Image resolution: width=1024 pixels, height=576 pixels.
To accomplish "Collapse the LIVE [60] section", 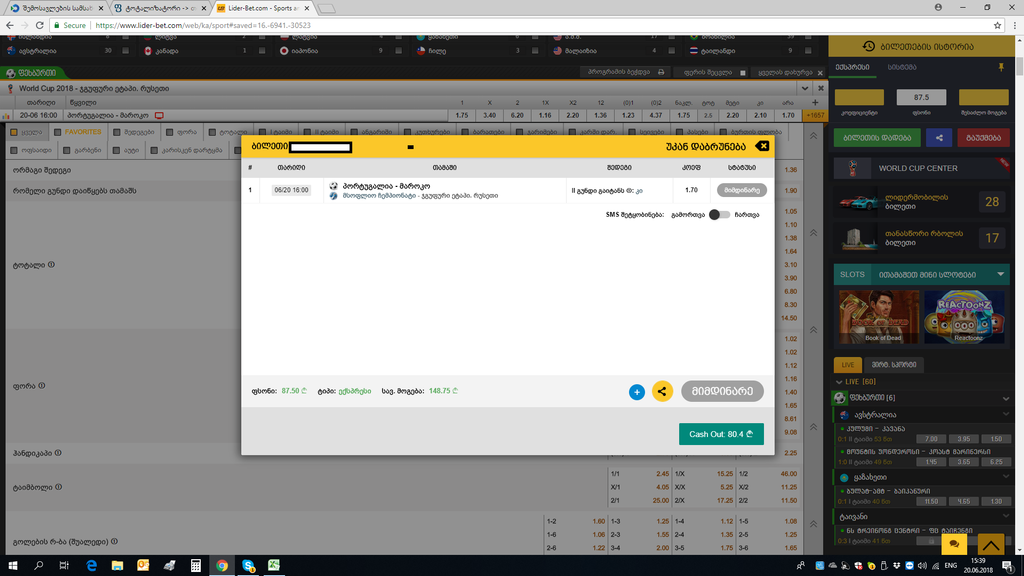I will (x=839, y=381).
